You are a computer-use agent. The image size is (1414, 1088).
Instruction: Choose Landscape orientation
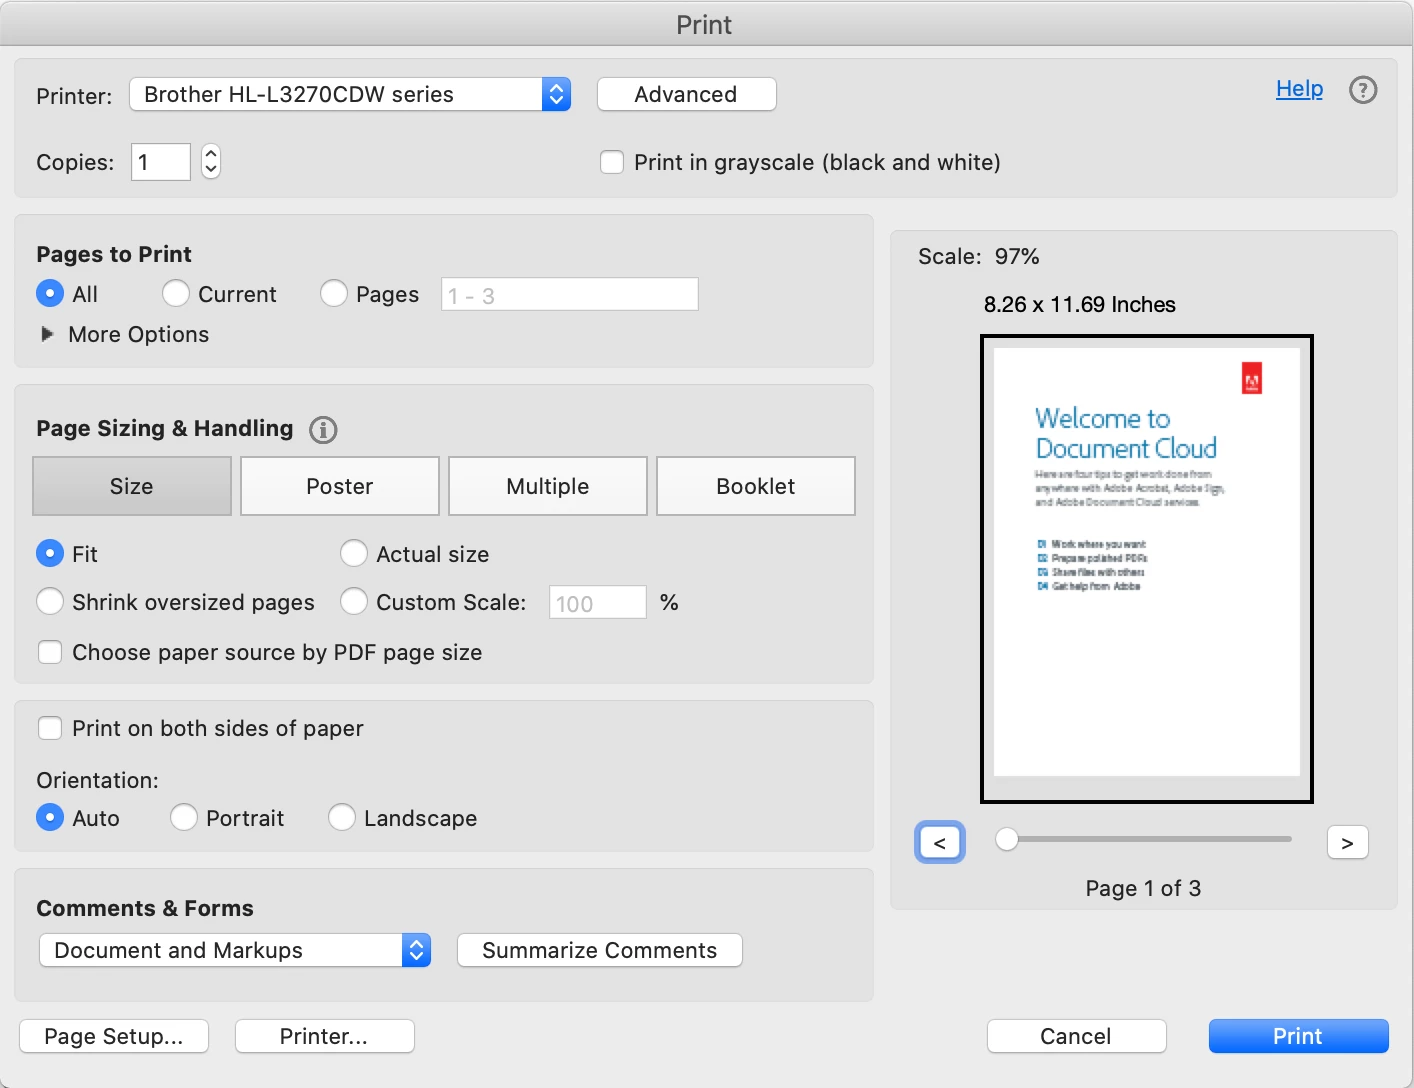coord(342,817)
